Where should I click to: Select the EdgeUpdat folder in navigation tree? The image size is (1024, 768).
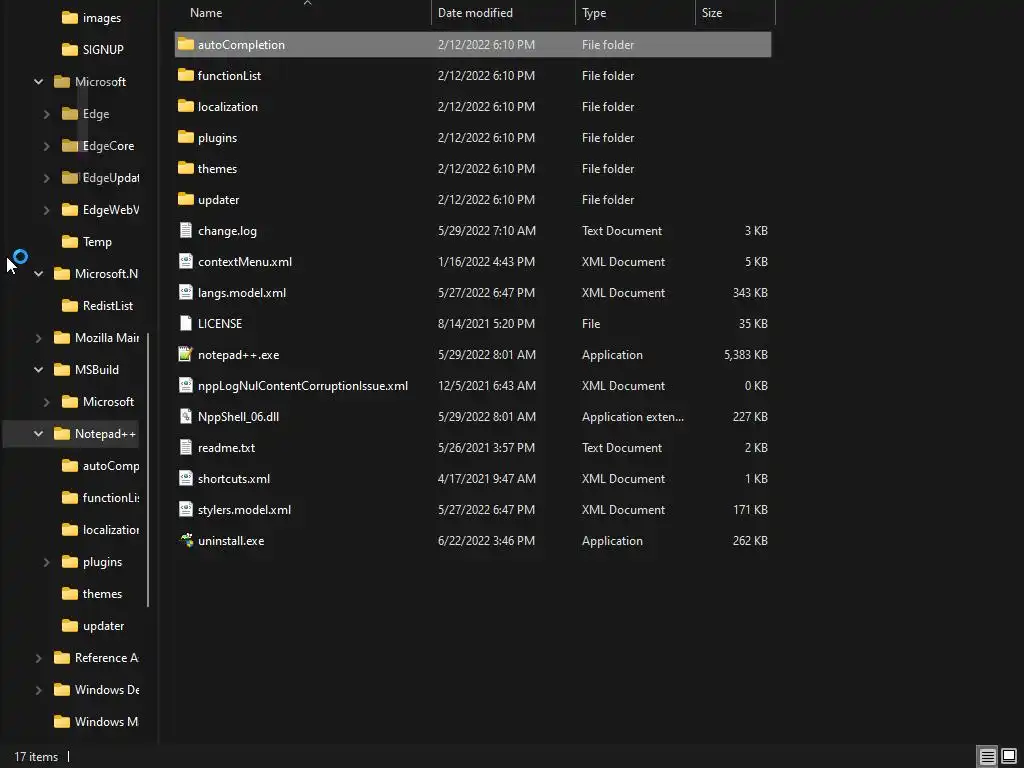(x=110, y=178)
